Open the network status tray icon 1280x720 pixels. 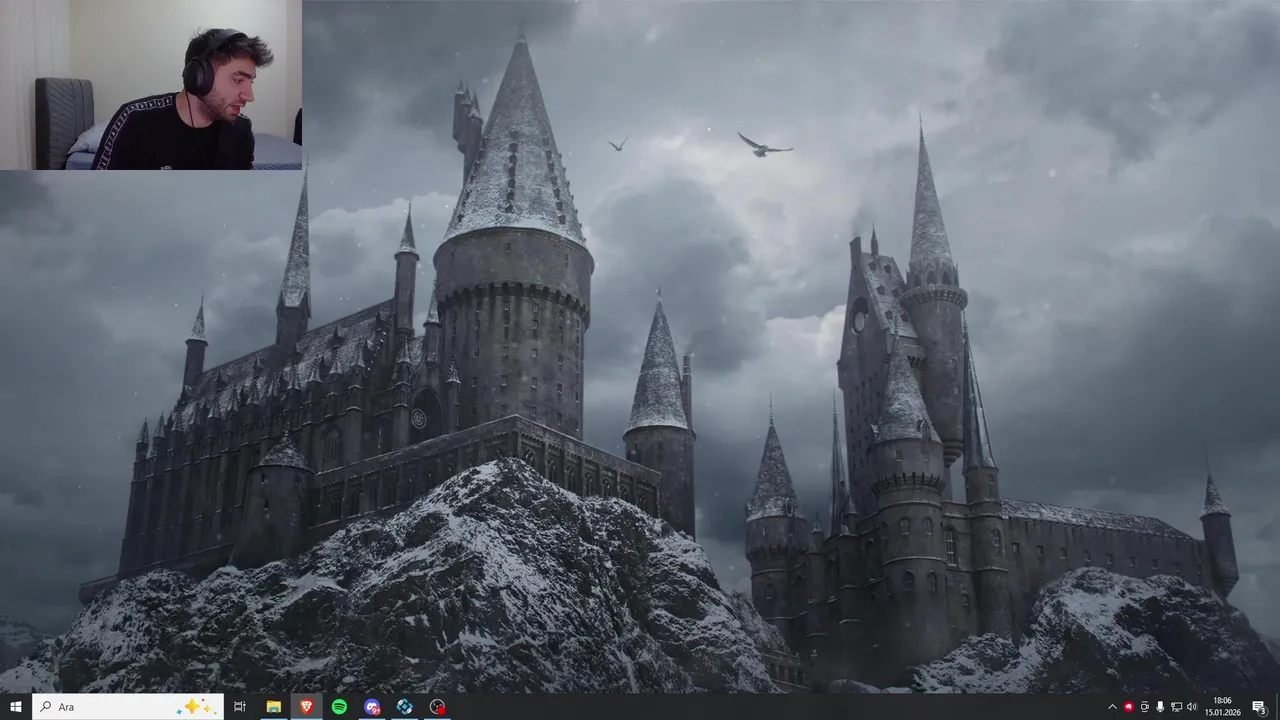pyautogui.click(x=1176, y=707)
